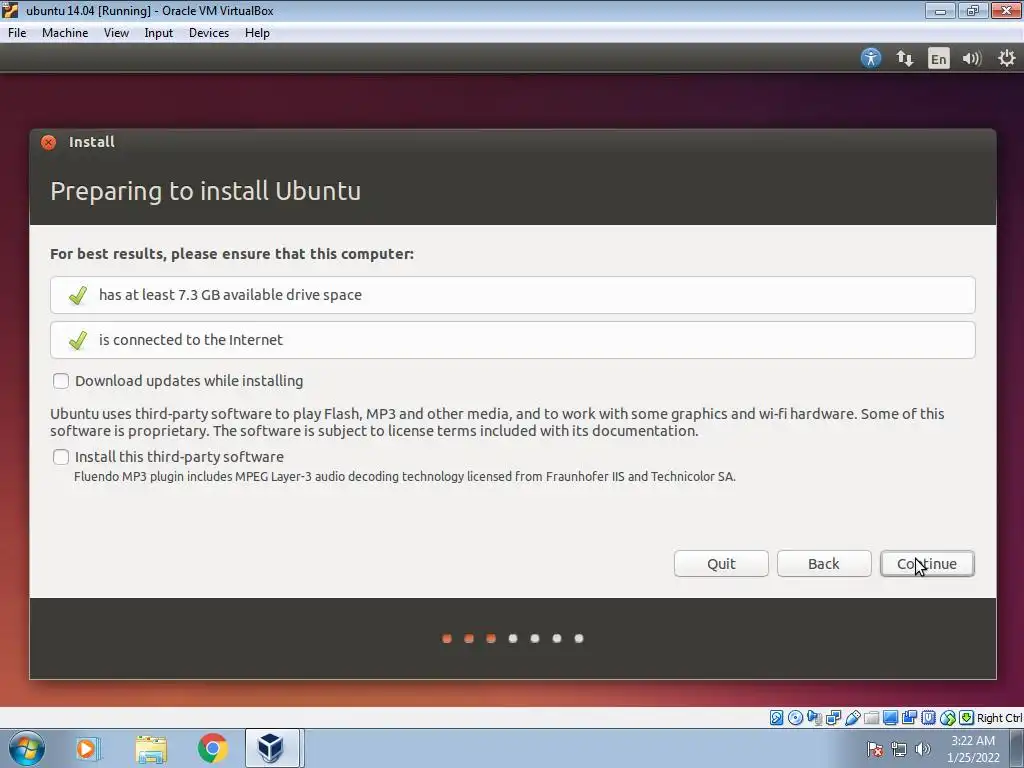Click the Back button
Image resolution: width=1024 pixels, height=768 pixels.
click(x=824, y=564)
